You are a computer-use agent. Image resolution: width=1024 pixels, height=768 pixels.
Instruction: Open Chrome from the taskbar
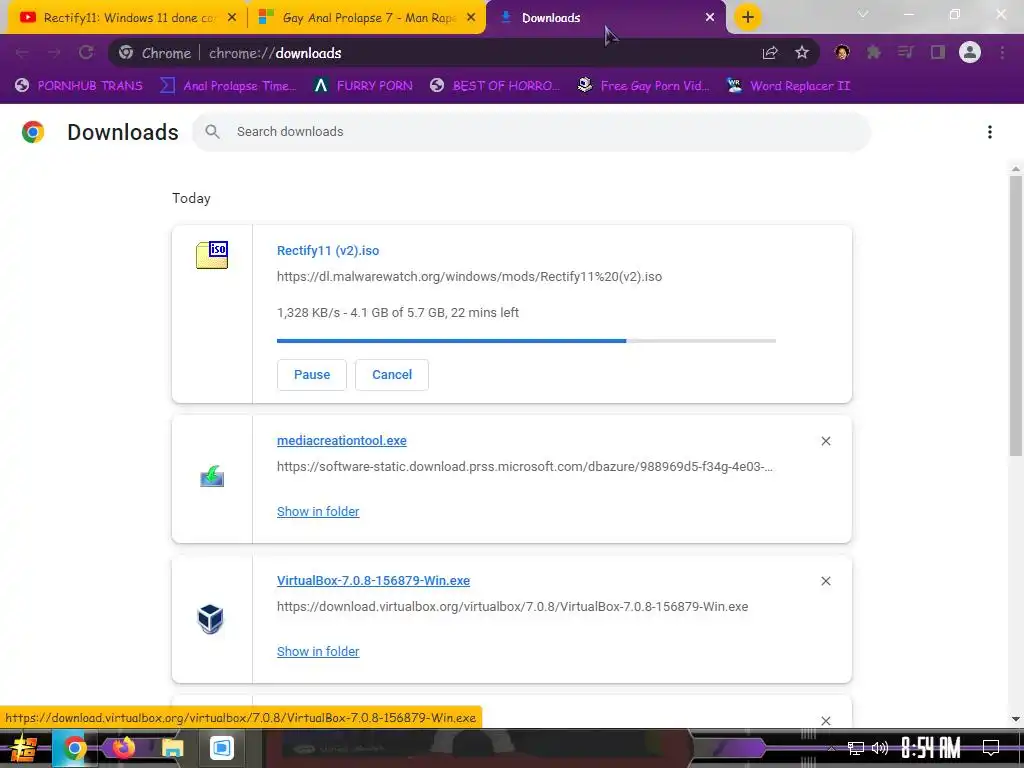[x=74, y=748]
